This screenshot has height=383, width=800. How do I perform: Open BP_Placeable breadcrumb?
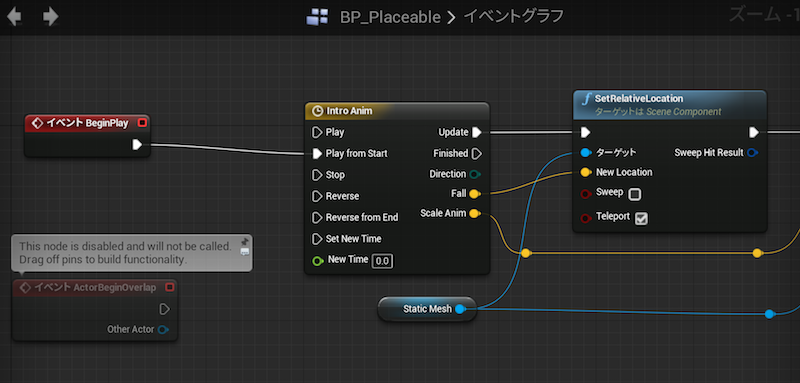[x=390, y=17]
